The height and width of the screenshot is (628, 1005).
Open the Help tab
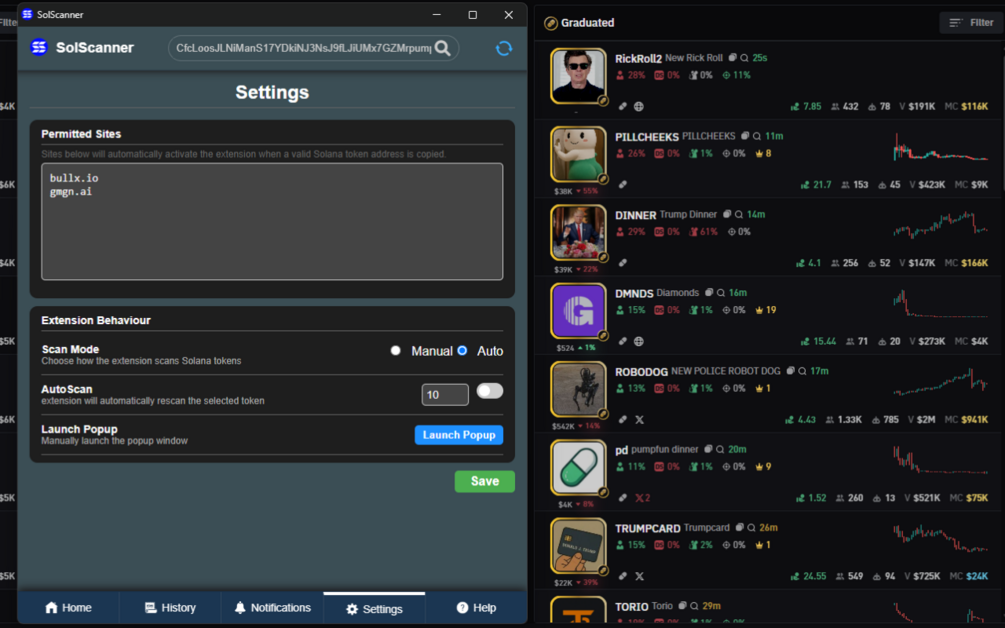pos(476,607)
